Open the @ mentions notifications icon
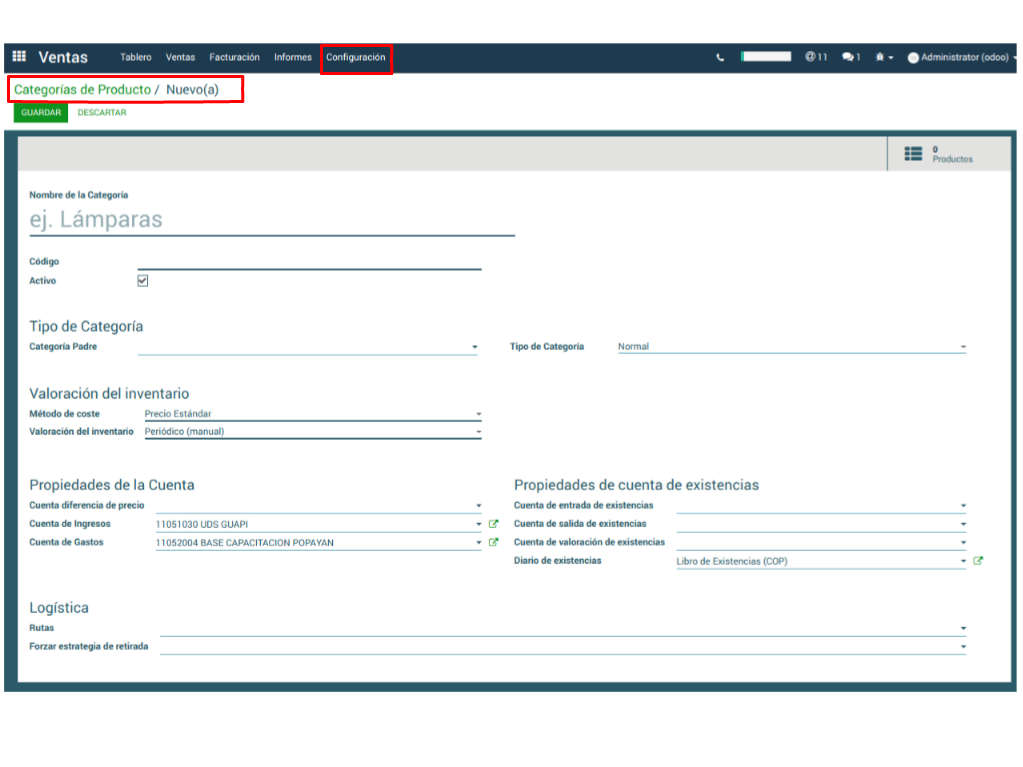This screenshot has height=767, width=1023. [816, 58]
